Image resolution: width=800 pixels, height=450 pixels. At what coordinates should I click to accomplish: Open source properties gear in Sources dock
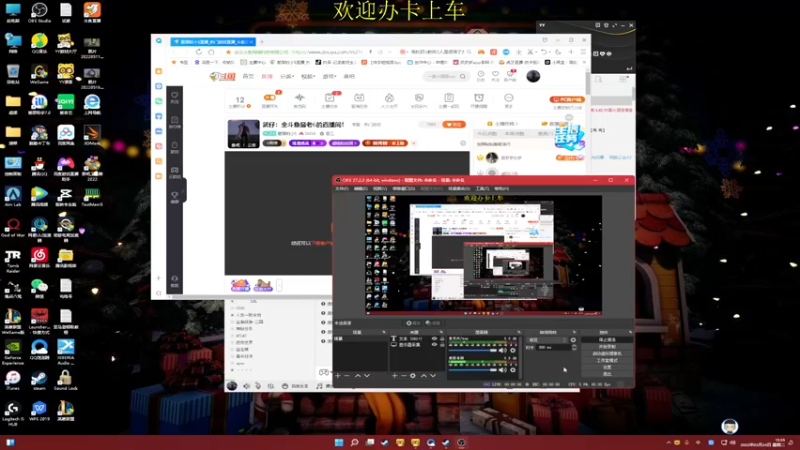[x=413, y=376]
